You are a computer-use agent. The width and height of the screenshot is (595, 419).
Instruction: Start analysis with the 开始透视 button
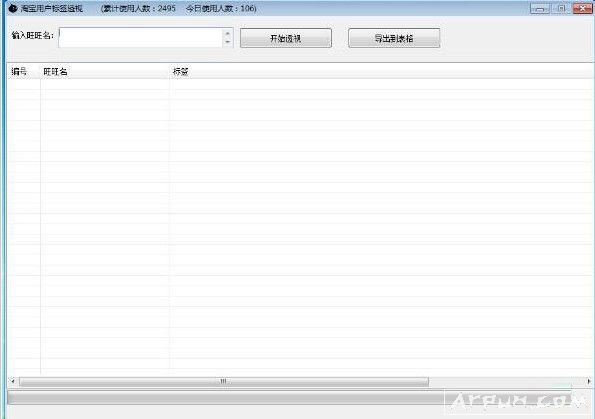click(286, 38)
